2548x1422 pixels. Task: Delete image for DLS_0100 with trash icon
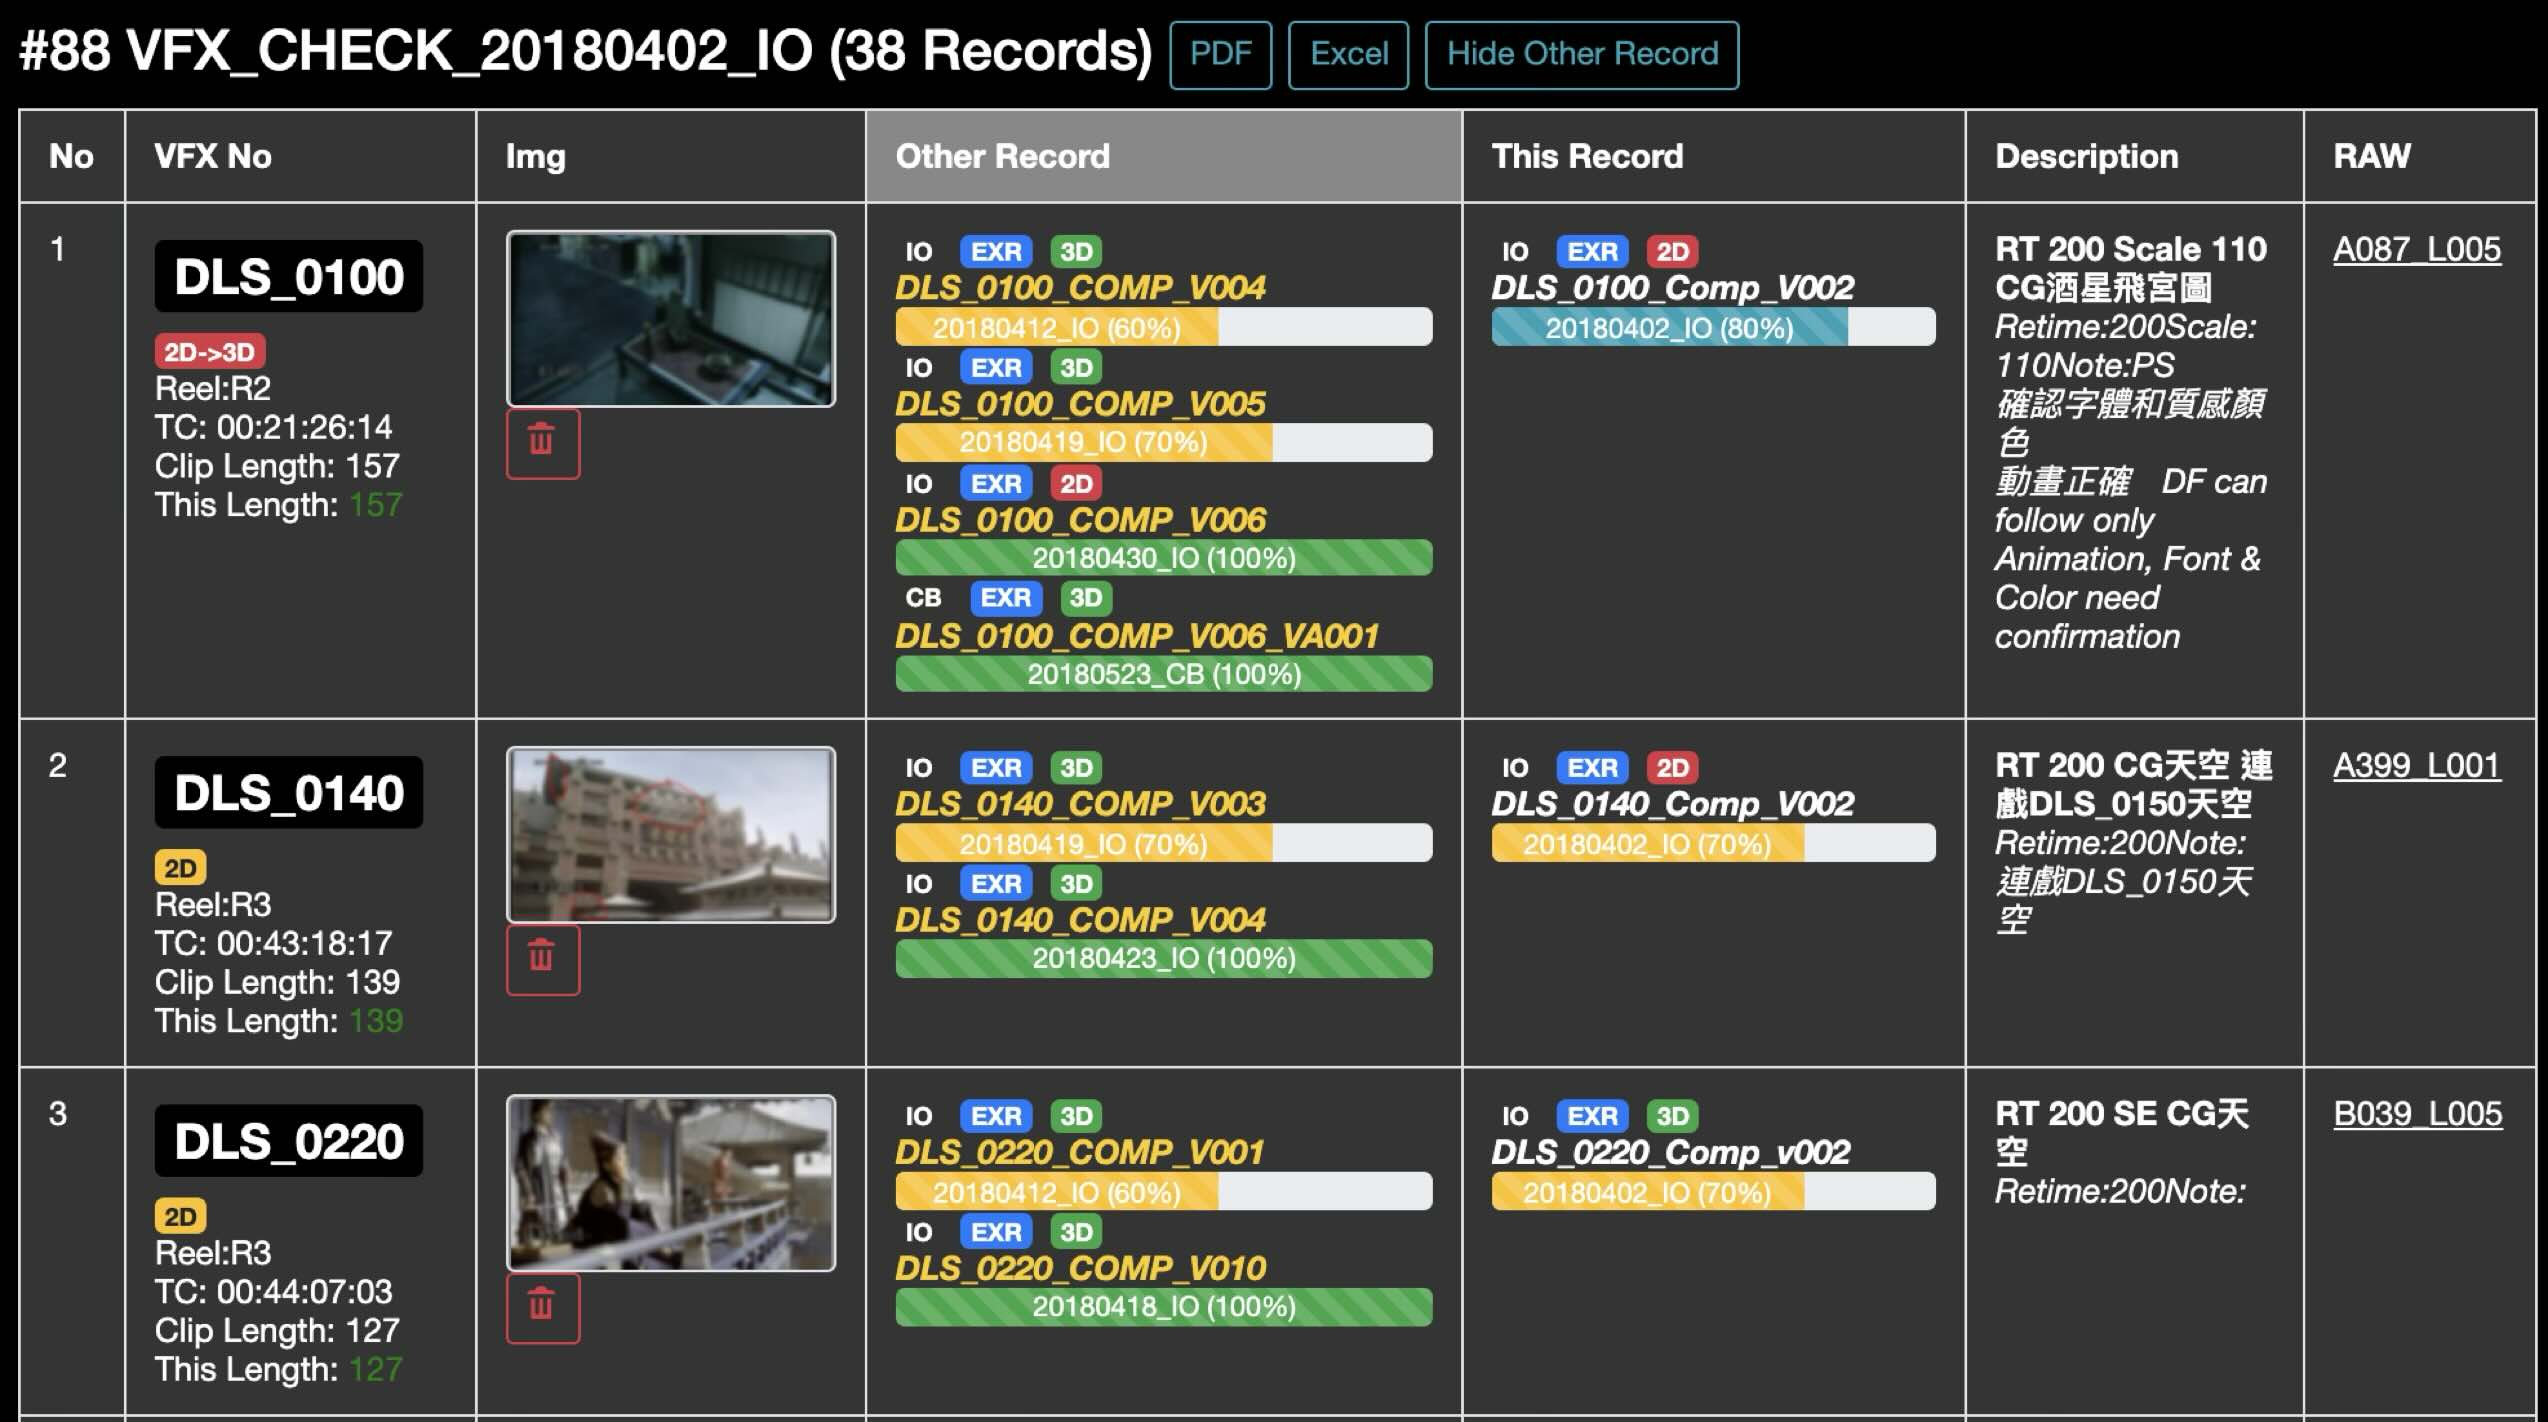[x=542, y=443]
